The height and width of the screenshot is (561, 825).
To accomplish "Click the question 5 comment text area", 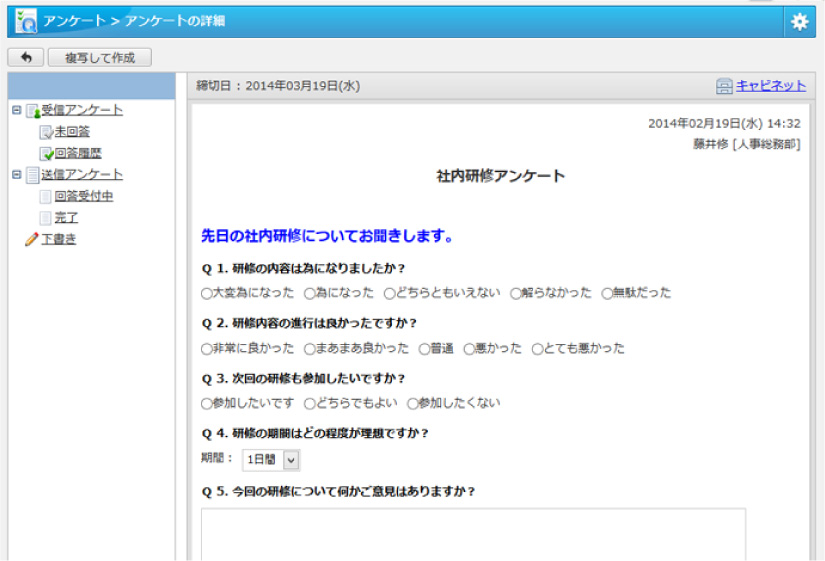I will click(473, 533).
